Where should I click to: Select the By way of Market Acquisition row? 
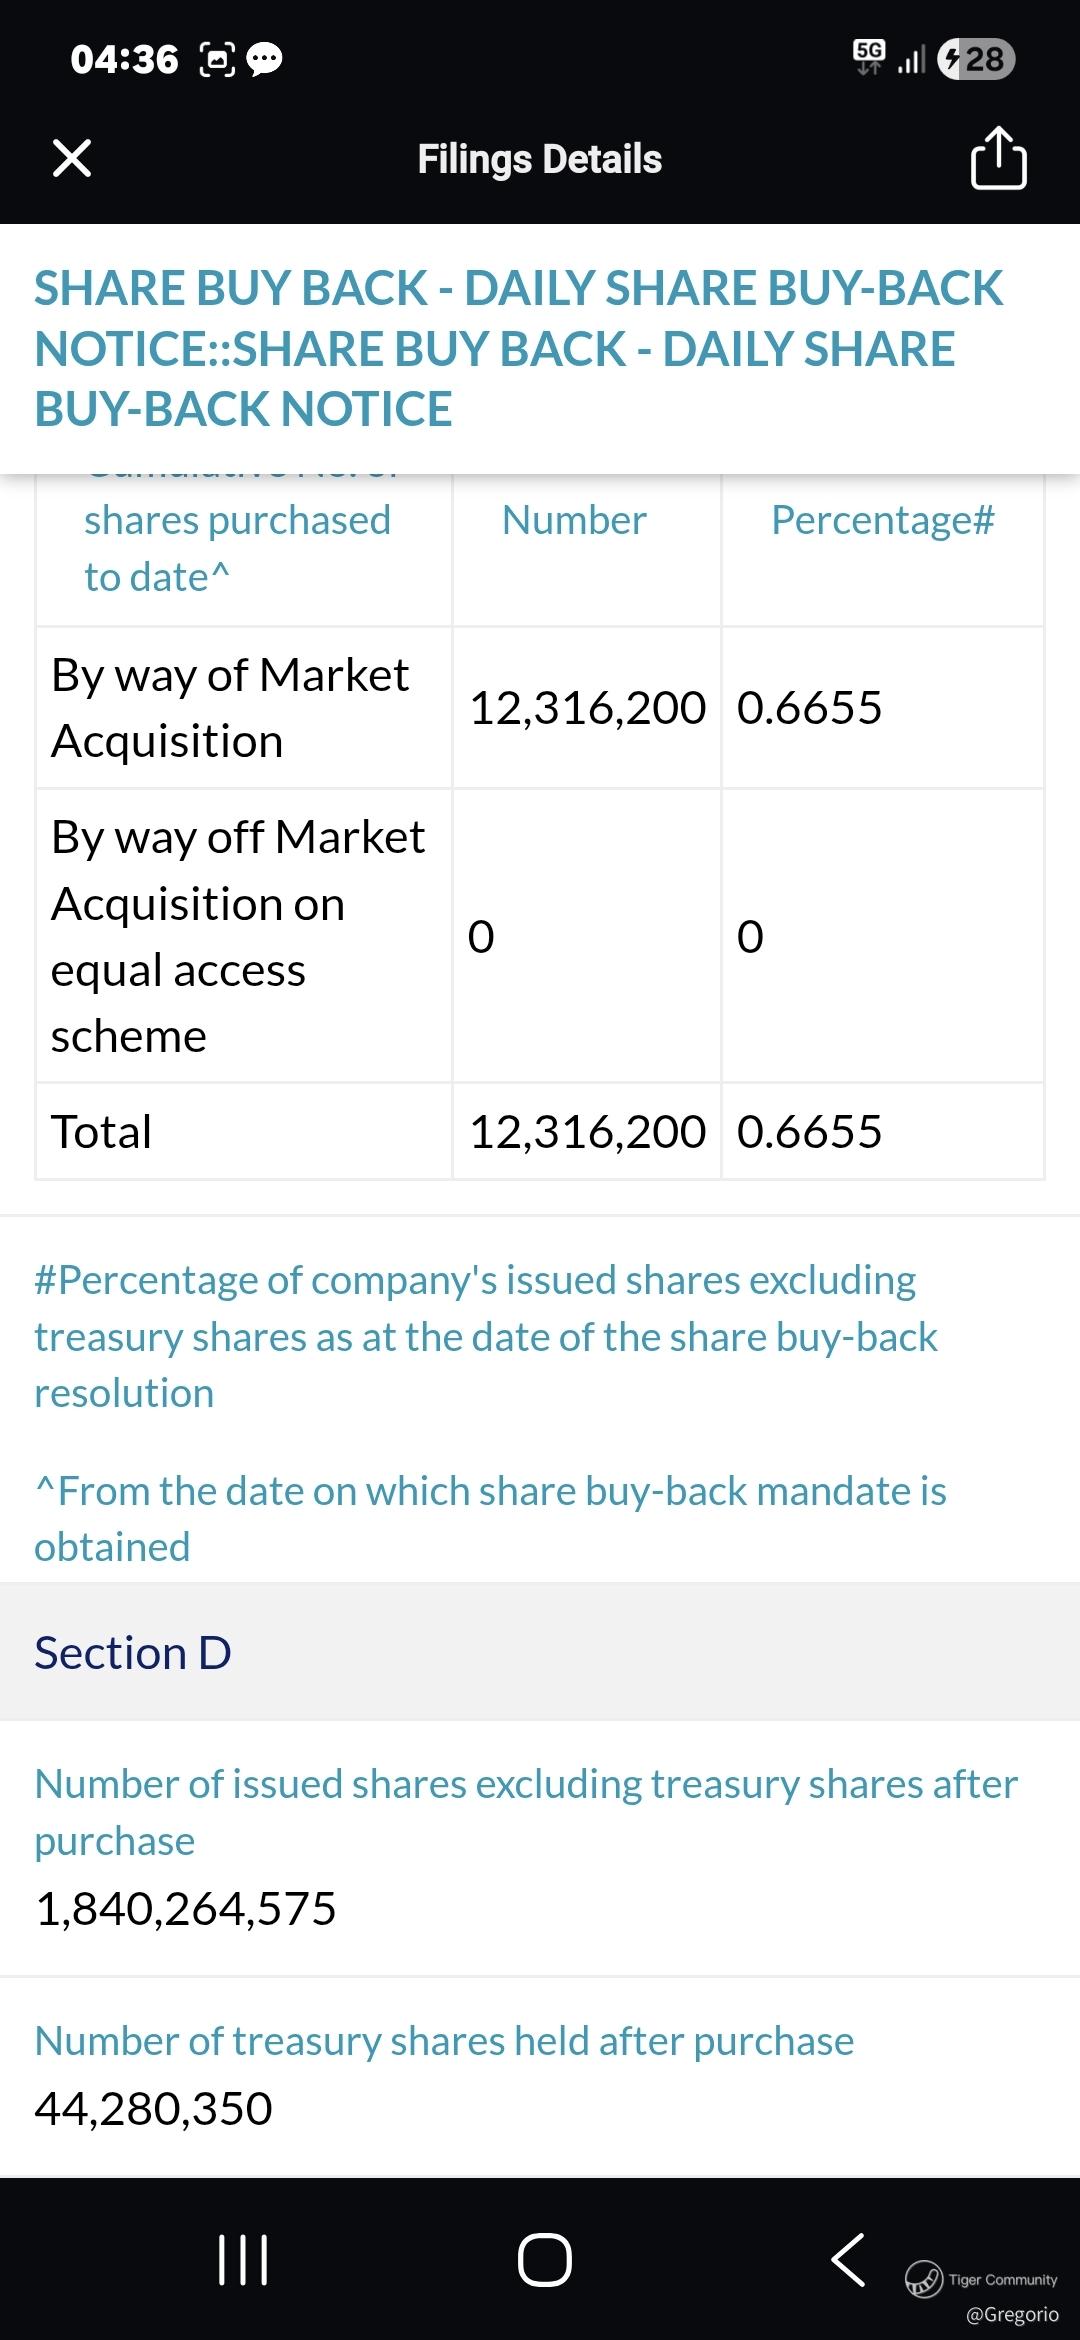230,708
